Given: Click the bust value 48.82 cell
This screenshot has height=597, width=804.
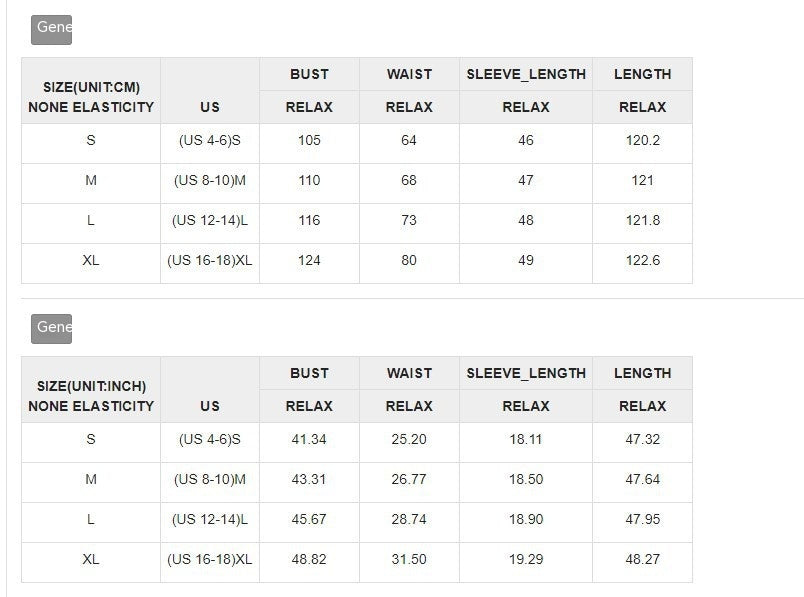Looking at the screenshot, I should click(x=309, y=560).
